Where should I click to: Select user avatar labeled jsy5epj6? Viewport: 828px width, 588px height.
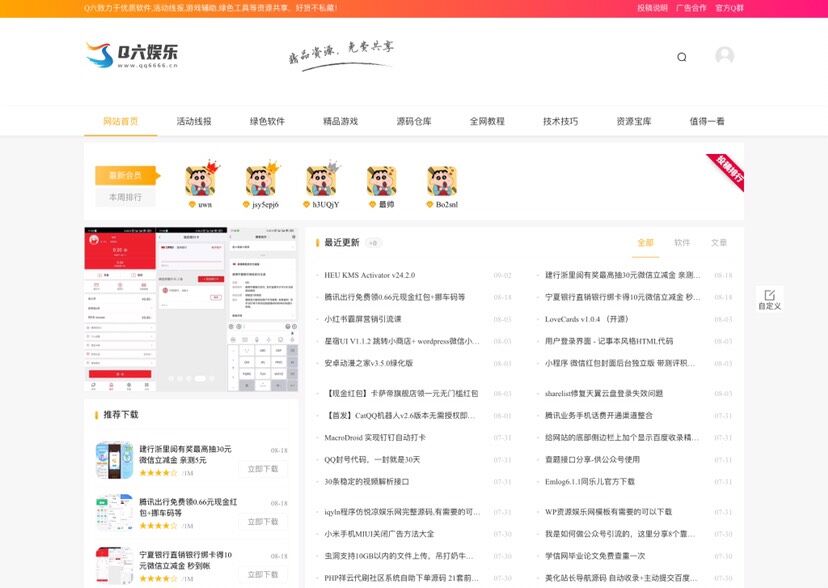[x=262, y=181]
